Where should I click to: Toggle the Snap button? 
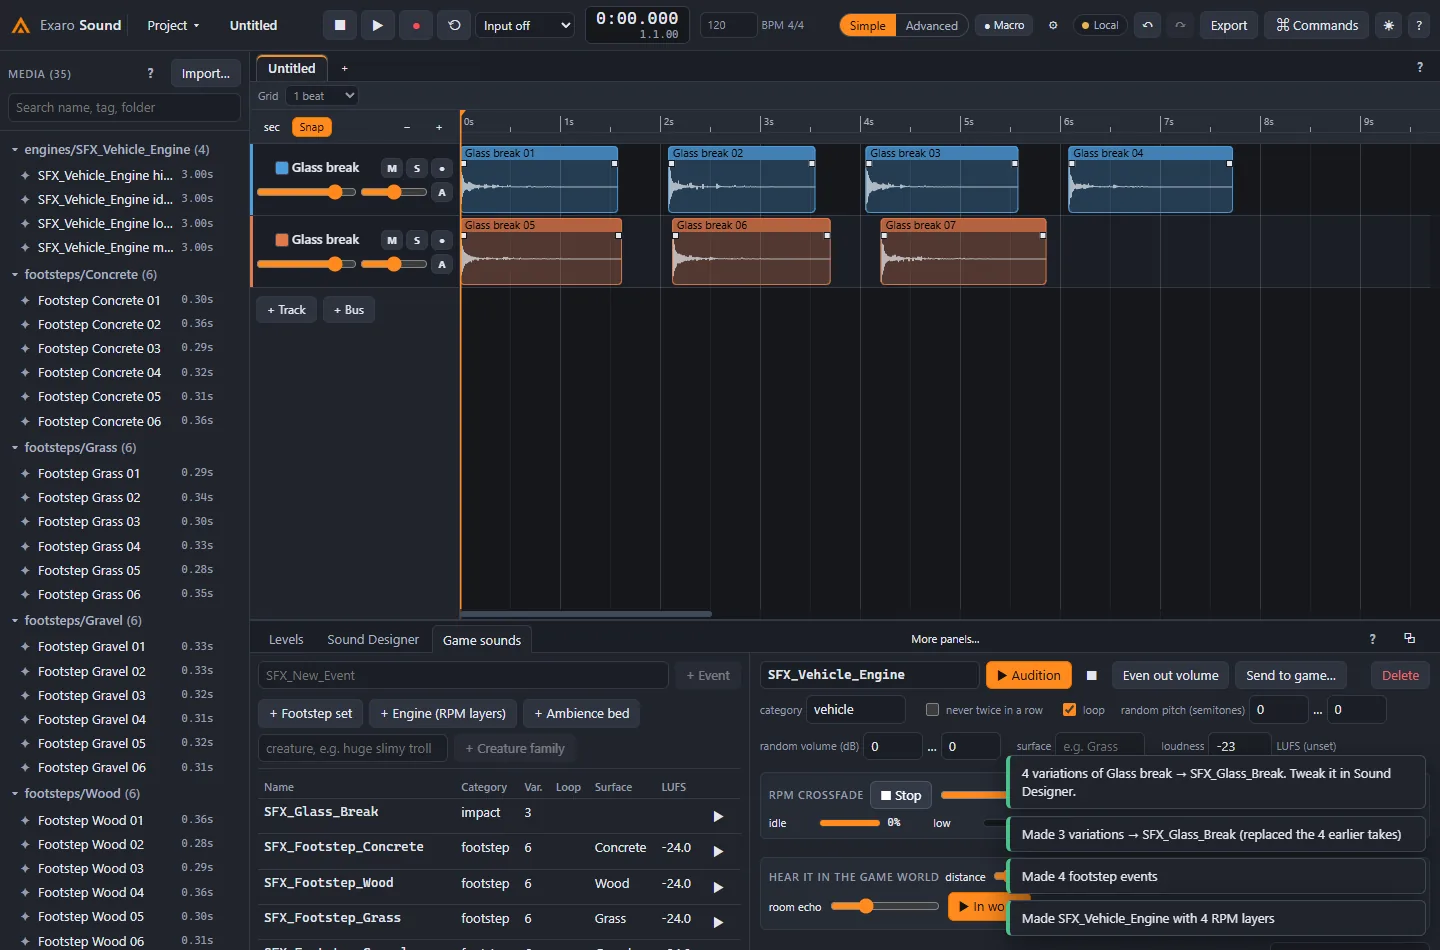coord(311,127)
